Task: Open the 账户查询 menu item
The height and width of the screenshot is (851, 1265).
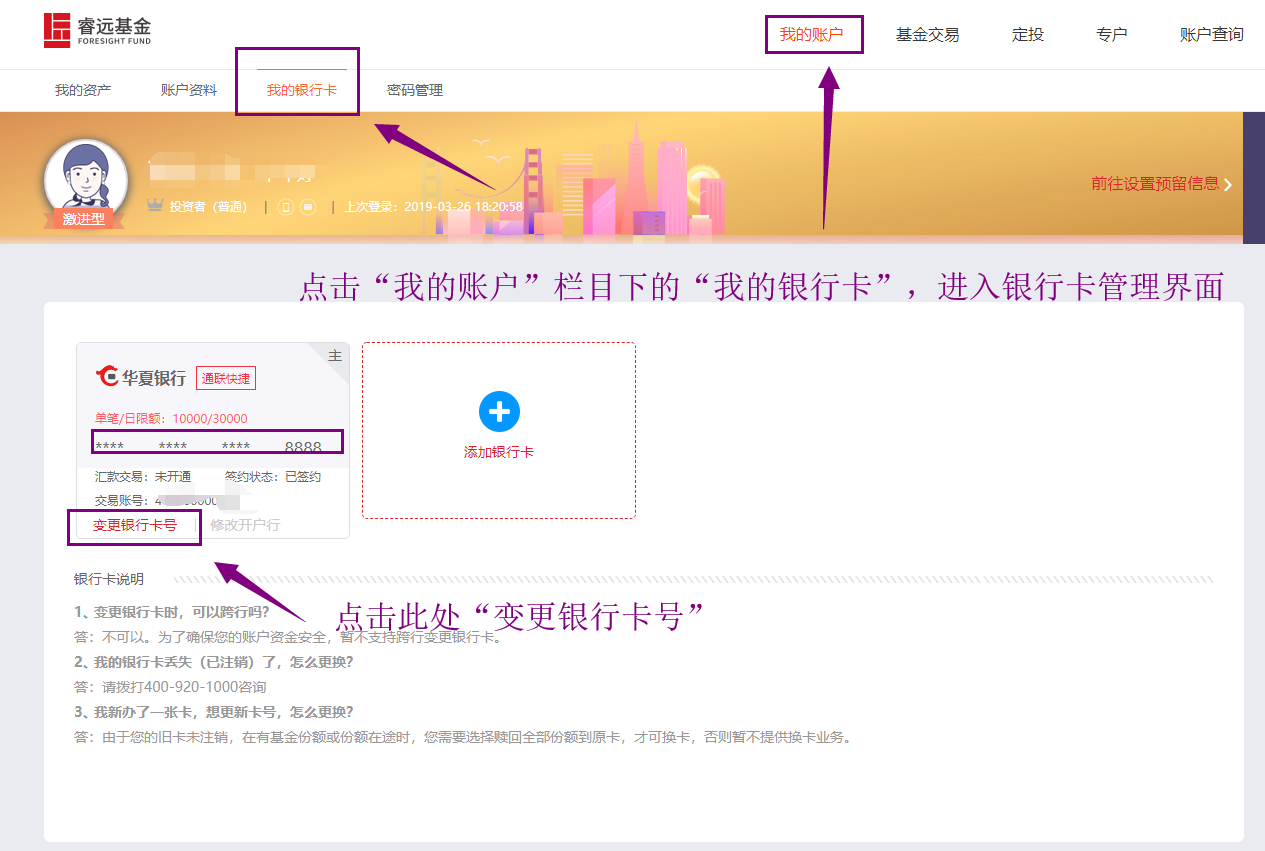Action: [x=1211, y=34]
